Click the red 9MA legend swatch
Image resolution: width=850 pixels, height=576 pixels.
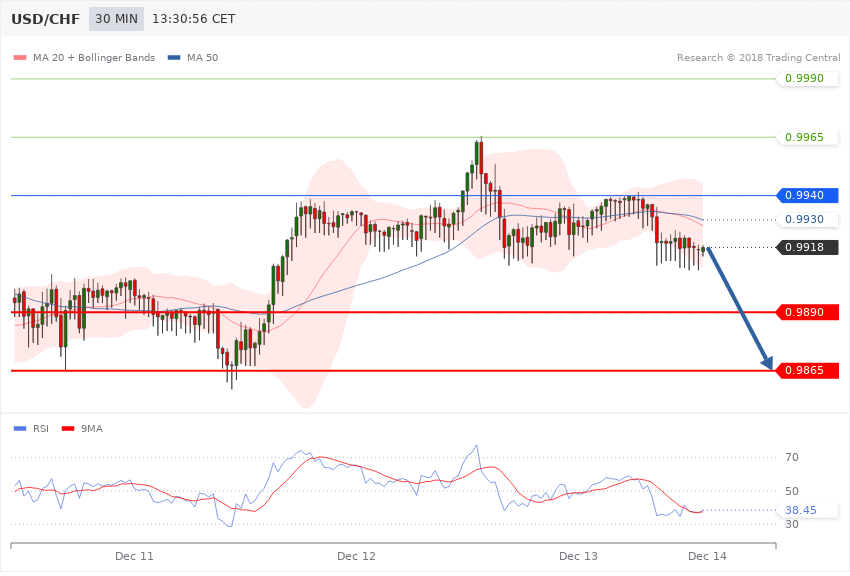pos(68,429)
